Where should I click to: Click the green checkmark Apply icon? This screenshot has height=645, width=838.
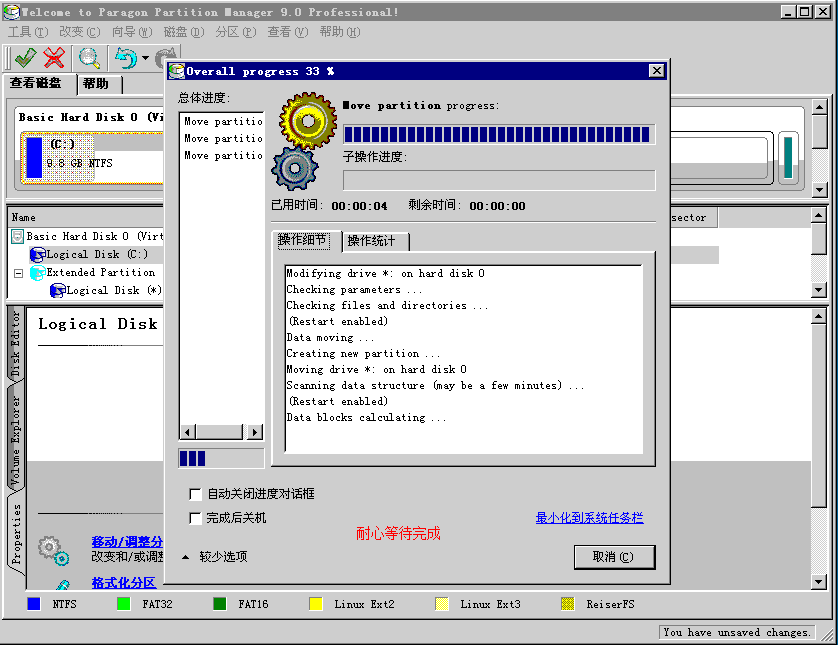tap(26, 57)
